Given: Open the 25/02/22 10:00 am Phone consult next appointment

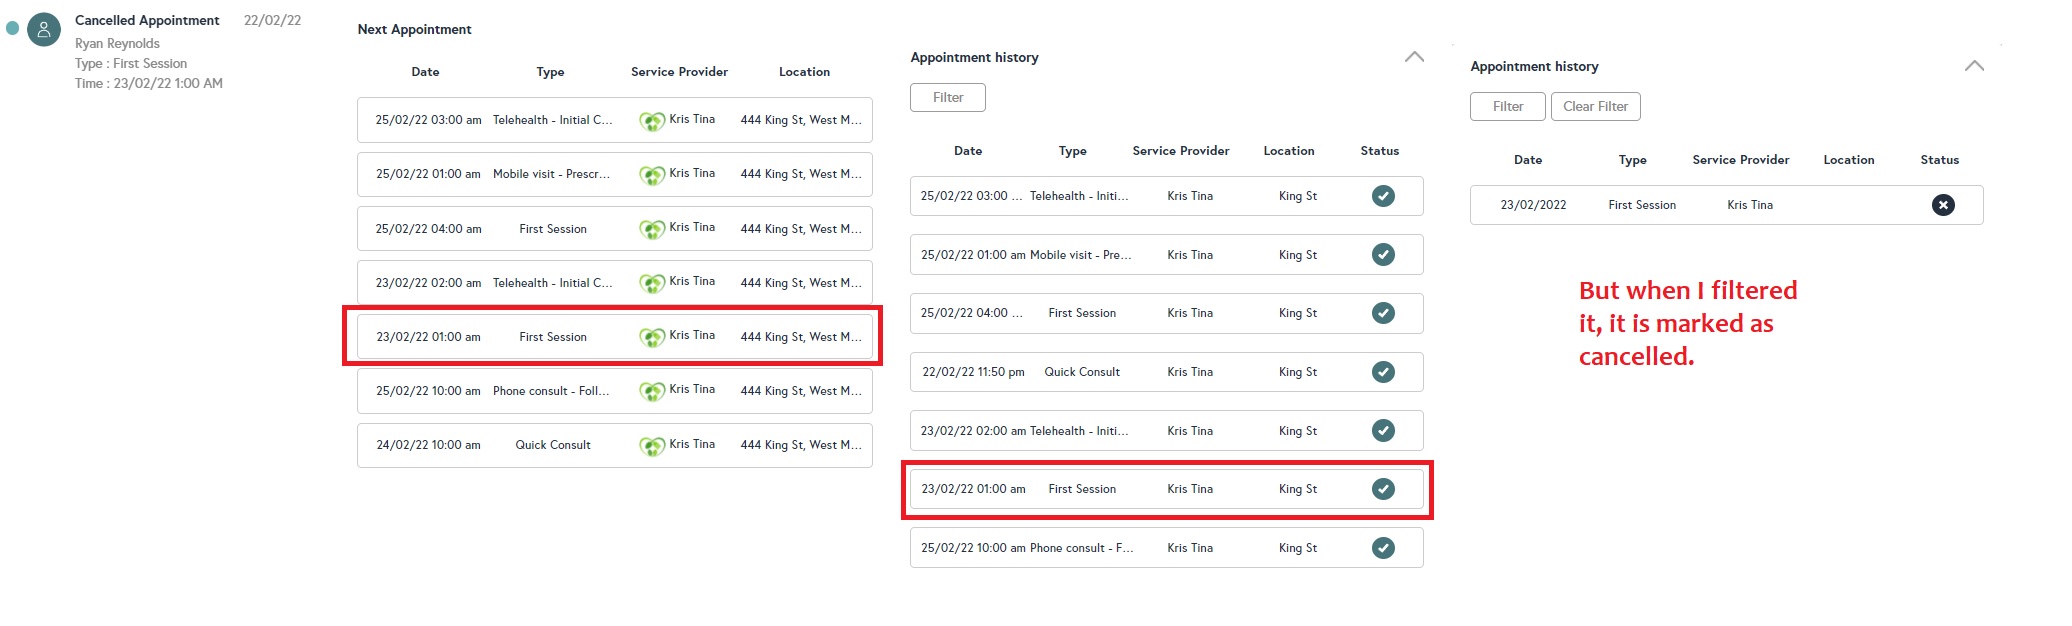Looking at the screenshot, I should pos(614,391).
